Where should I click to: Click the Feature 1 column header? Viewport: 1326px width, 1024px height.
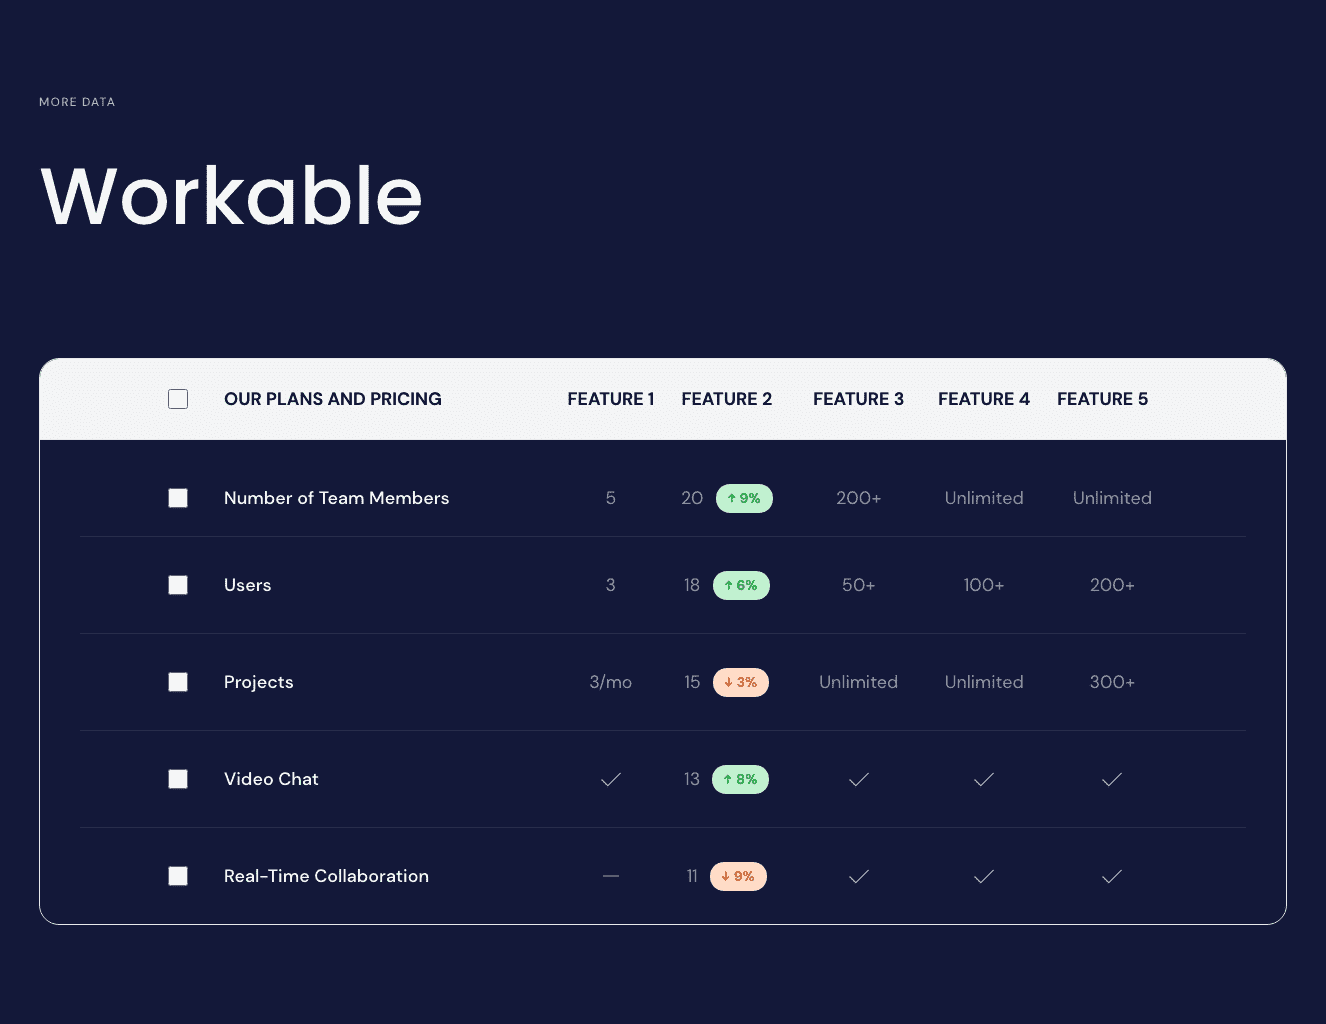pyautogui.click(x=611, y=399)
